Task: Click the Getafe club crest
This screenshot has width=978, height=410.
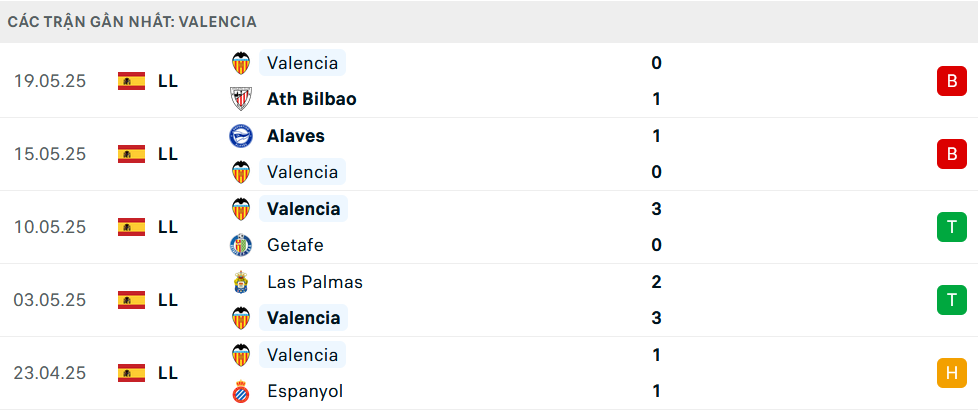Action: 241,245
